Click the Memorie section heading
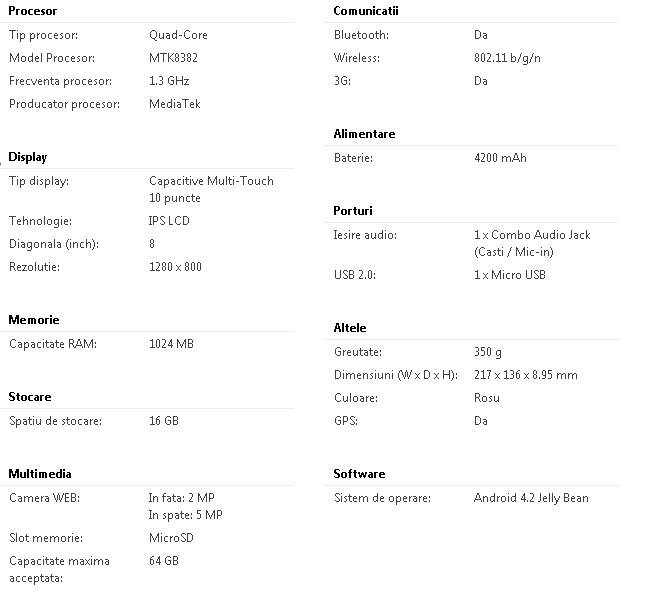 (x=34, y=320)
